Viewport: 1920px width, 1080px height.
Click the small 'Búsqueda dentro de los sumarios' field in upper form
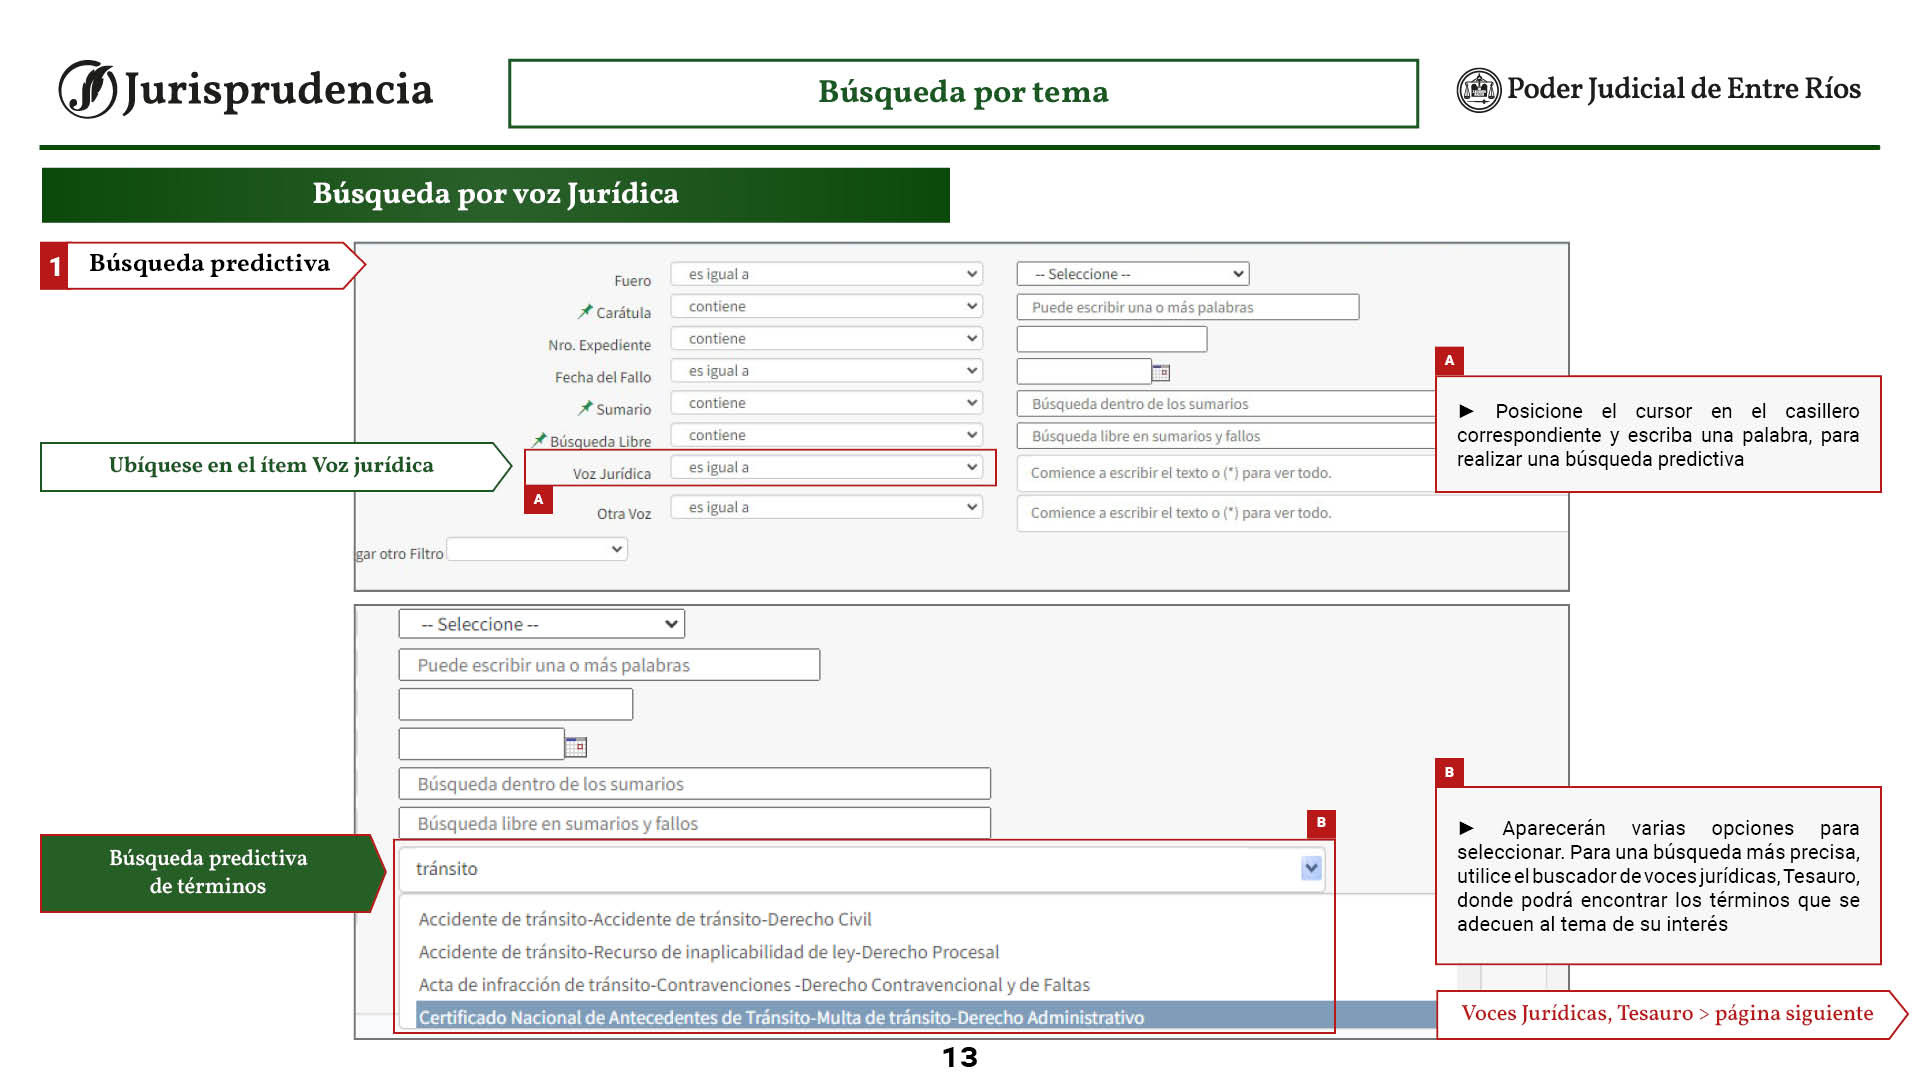point(1226,404)
